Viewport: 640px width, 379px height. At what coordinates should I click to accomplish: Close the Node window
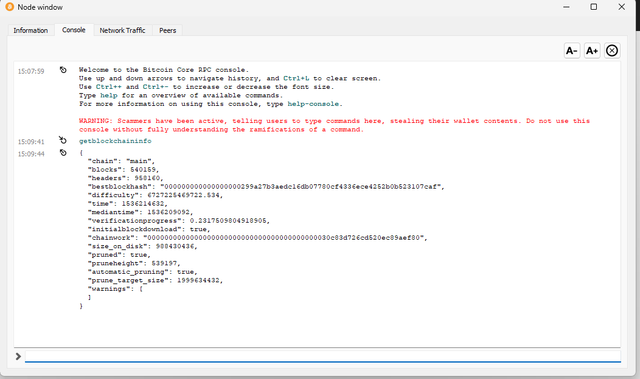pyautogui.click(x=622, y=7)
